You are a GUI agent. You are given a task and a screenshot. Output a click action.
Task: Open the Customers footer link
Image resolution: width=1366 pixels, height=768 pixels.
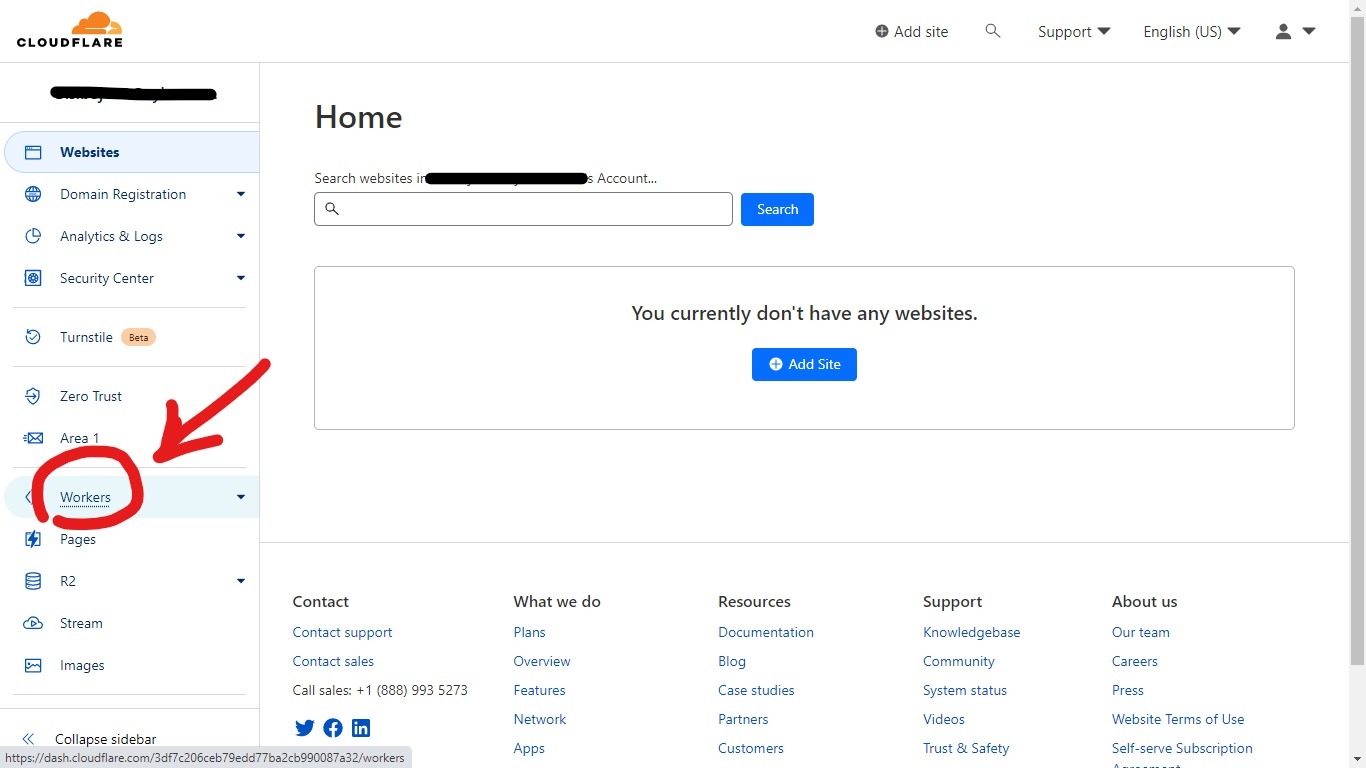pyautogui.click(x=751, y=748)
